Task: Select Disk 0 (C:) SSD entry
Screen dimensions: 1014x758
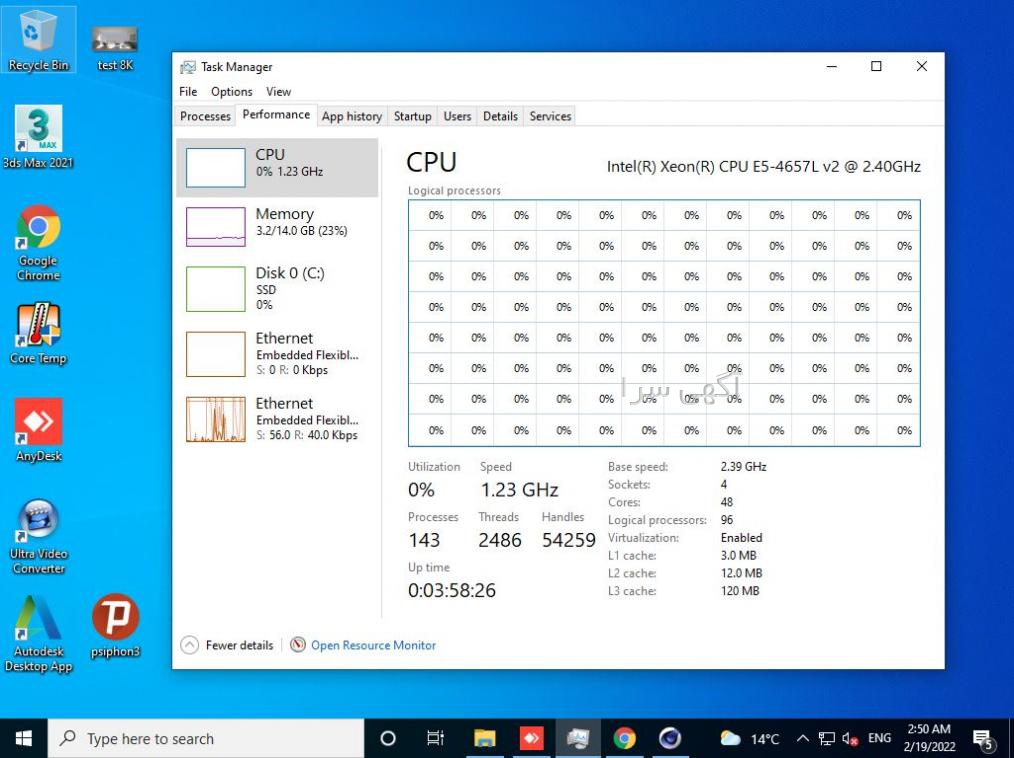Action: [277, 288]
